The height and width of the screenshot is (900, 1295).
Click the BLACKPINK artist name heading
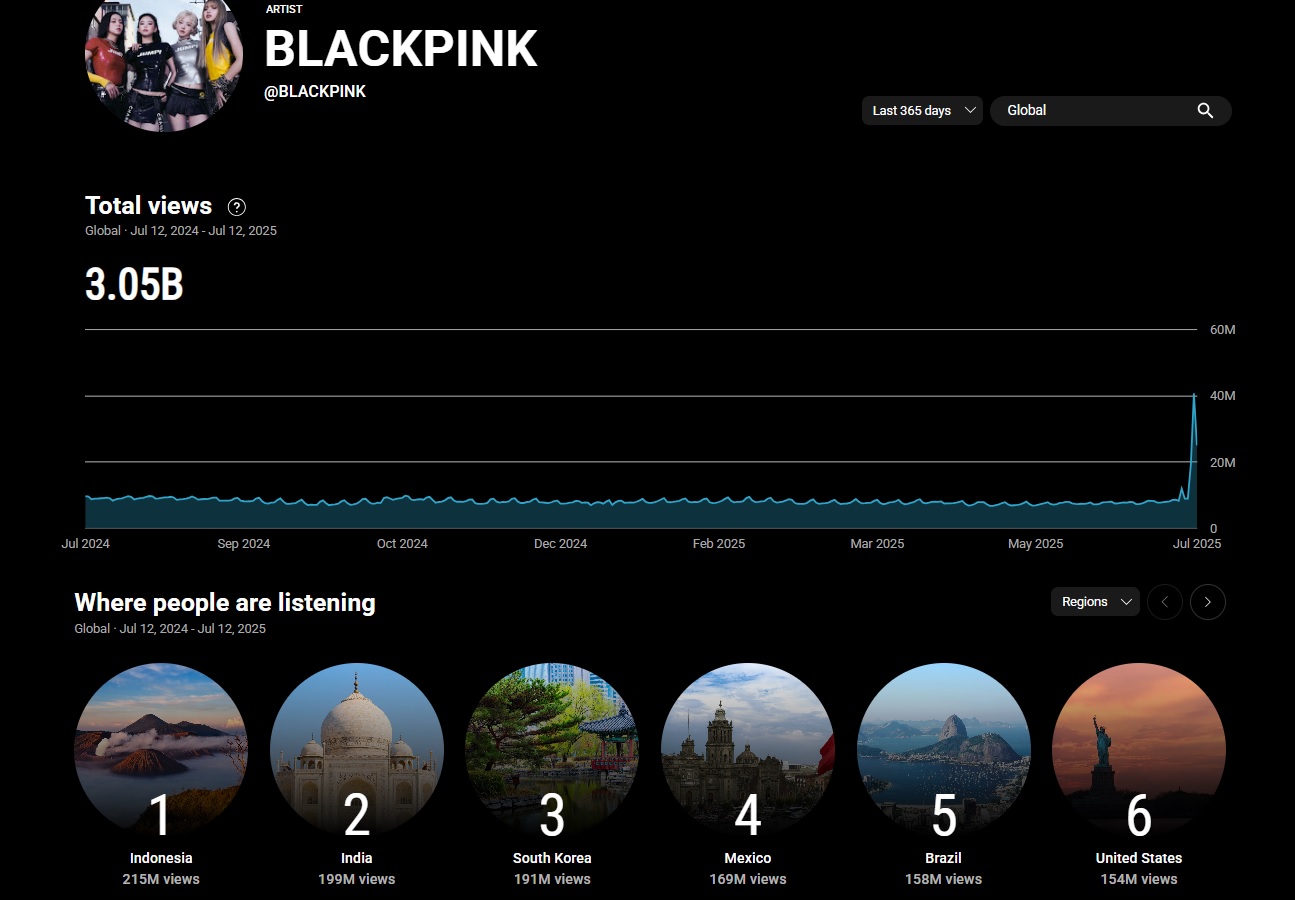point(401,49)
